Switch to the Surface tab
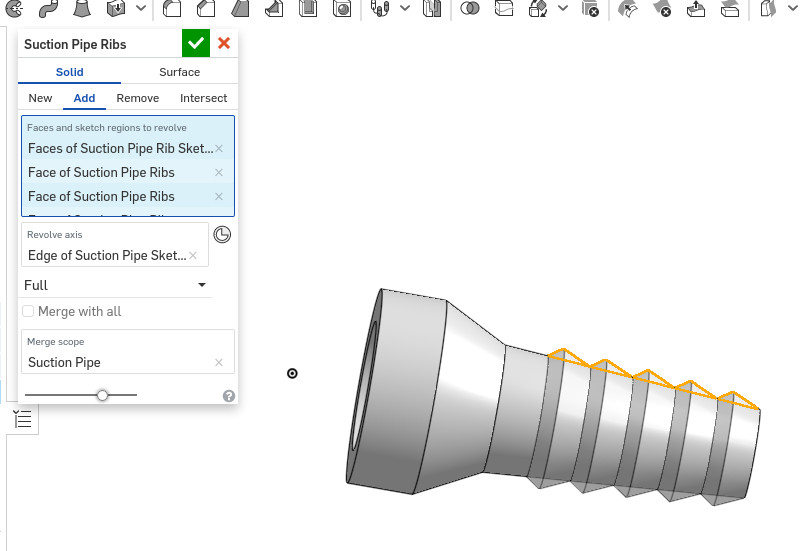 tap(180, 72)
